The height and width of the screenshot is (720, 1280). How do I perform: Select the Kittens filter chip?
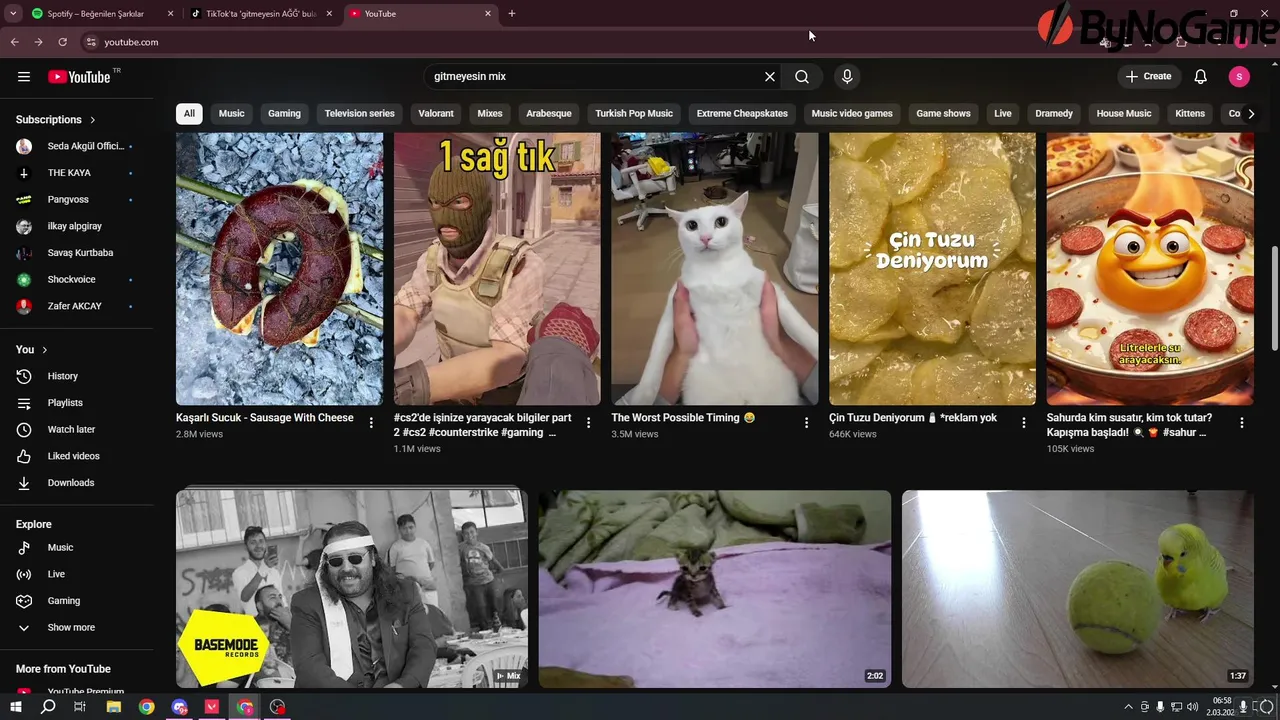click(x=1190, y=114)
